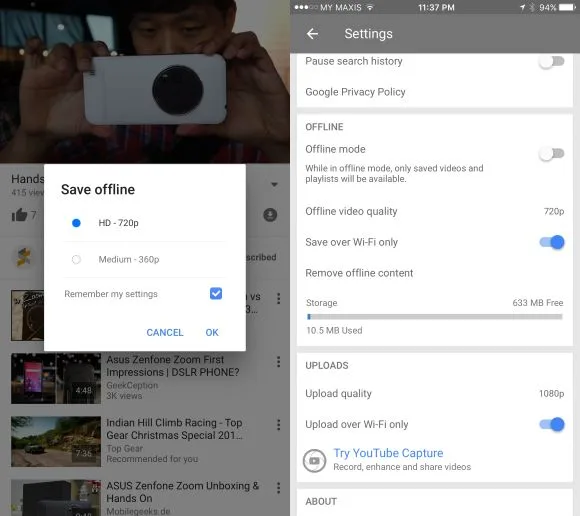The width and height of the screenshot is (580, 516).
Task: Tap the GeekCeption channel name
Action: click(132, 385)
